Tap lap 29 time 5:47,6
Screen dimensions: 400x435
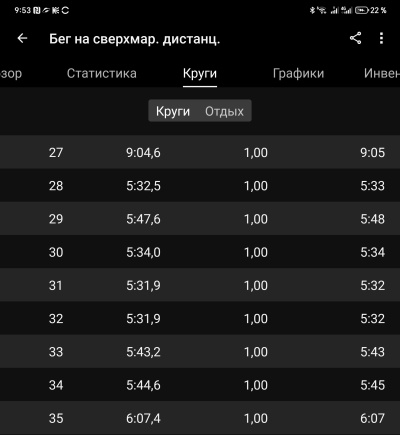pos(143,219)
